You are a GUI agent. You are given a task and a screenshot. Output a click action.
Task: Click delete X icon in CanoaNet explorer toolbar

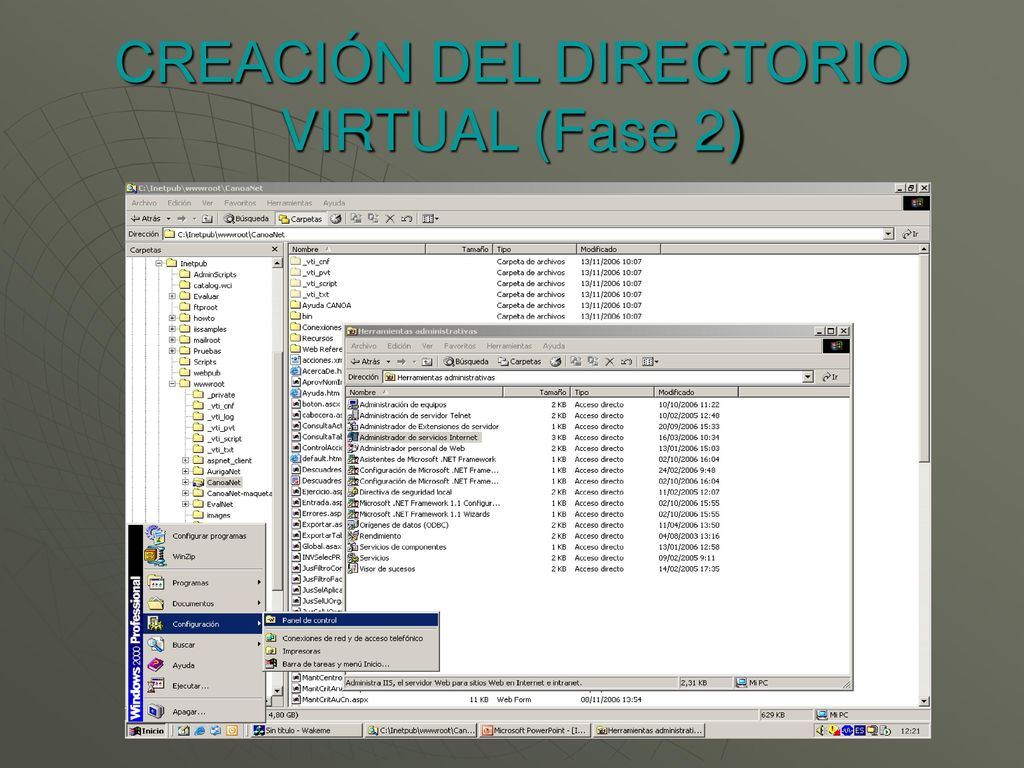coord(390,219)
